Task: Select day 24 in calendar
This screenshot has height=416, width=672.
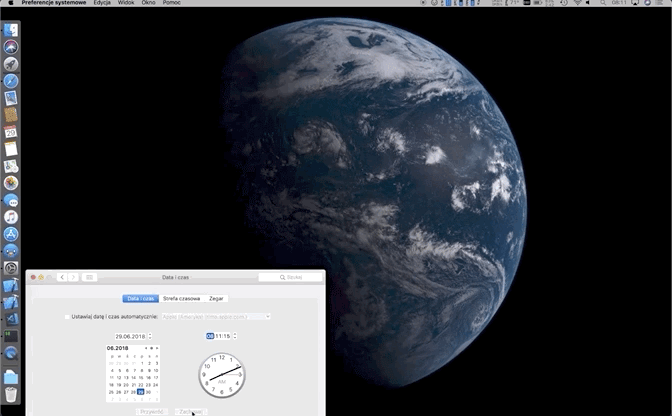Action: coord(156,385)
